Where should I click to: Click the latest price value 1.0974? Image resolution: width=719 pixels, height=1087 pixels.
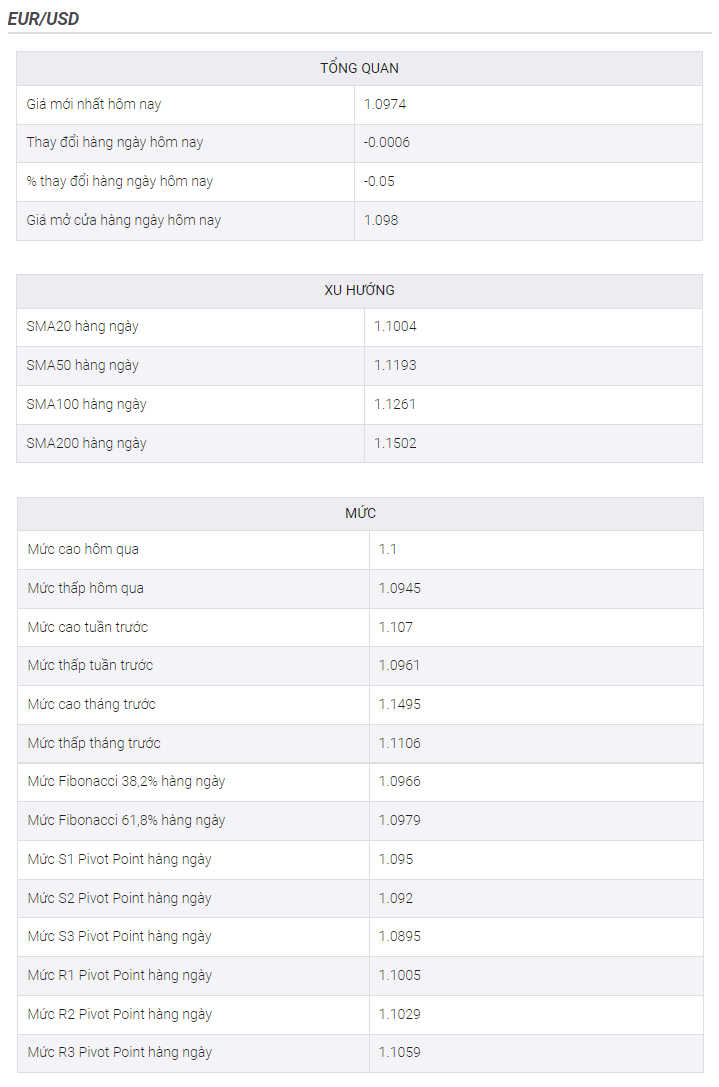click(385, 104)
